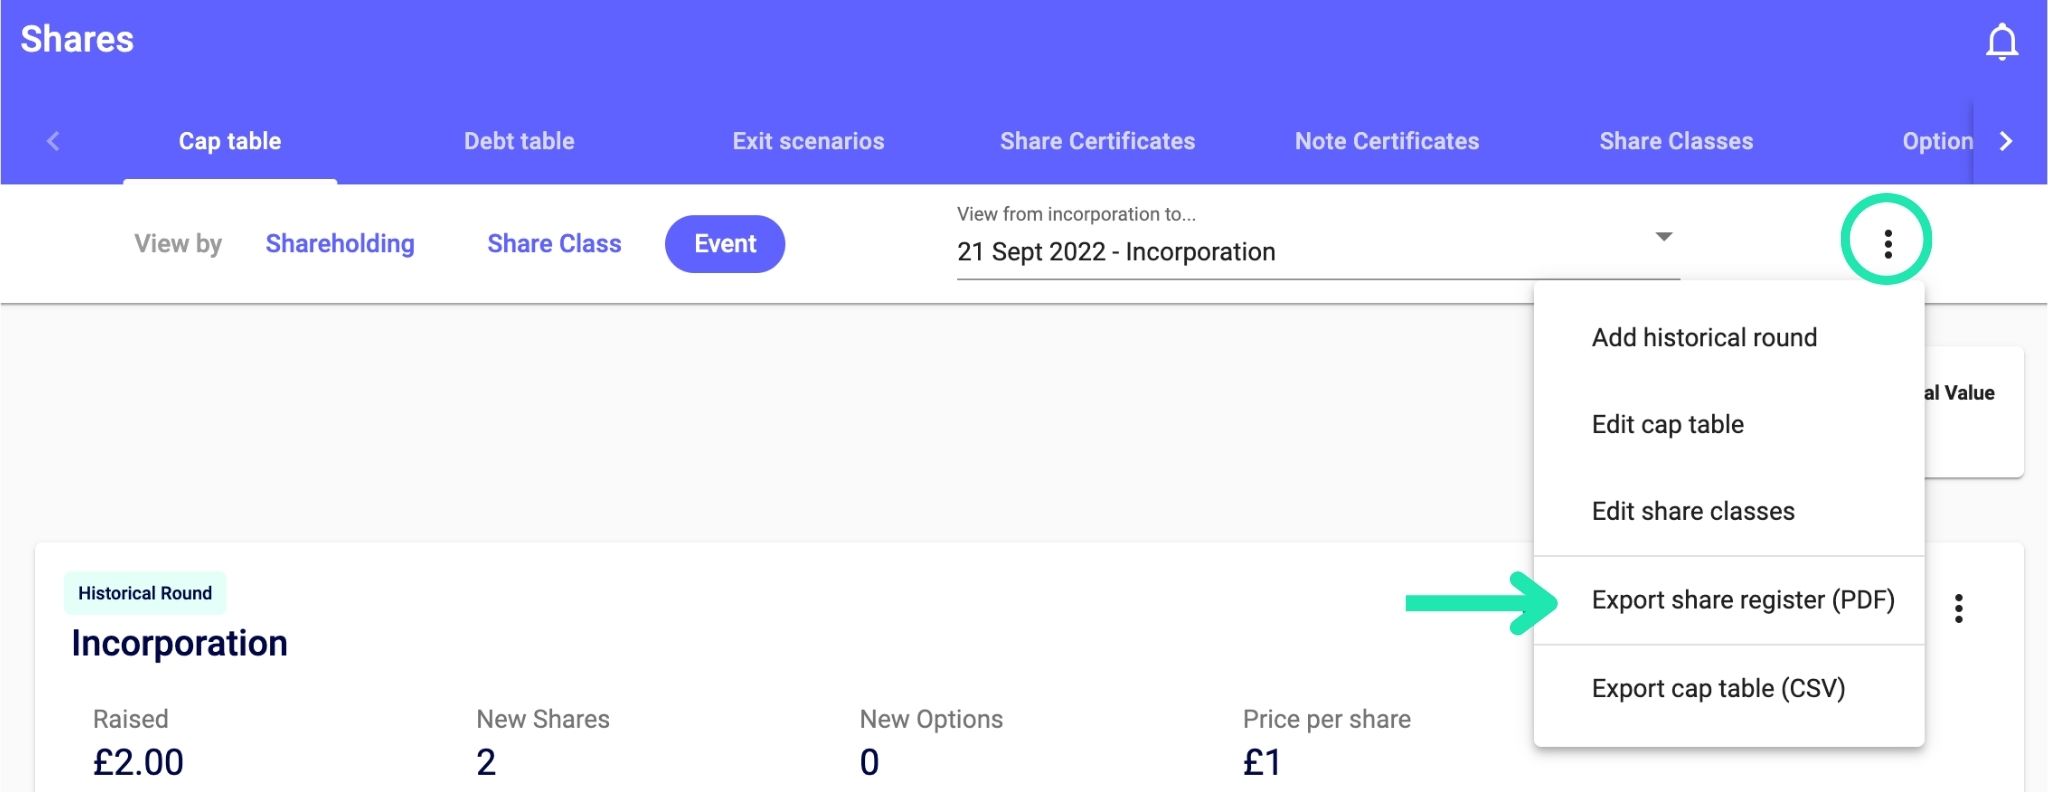Open the Cap table tab
The image size is (2048, 792).
tap(230, 141)
